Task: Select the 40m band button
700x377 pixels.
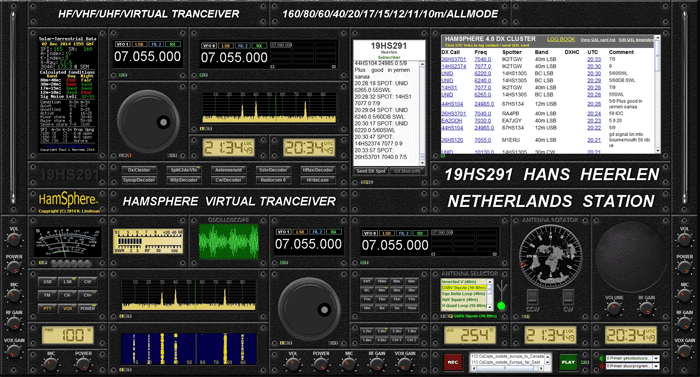Action: pyautogui.click(x=382, y=290)
